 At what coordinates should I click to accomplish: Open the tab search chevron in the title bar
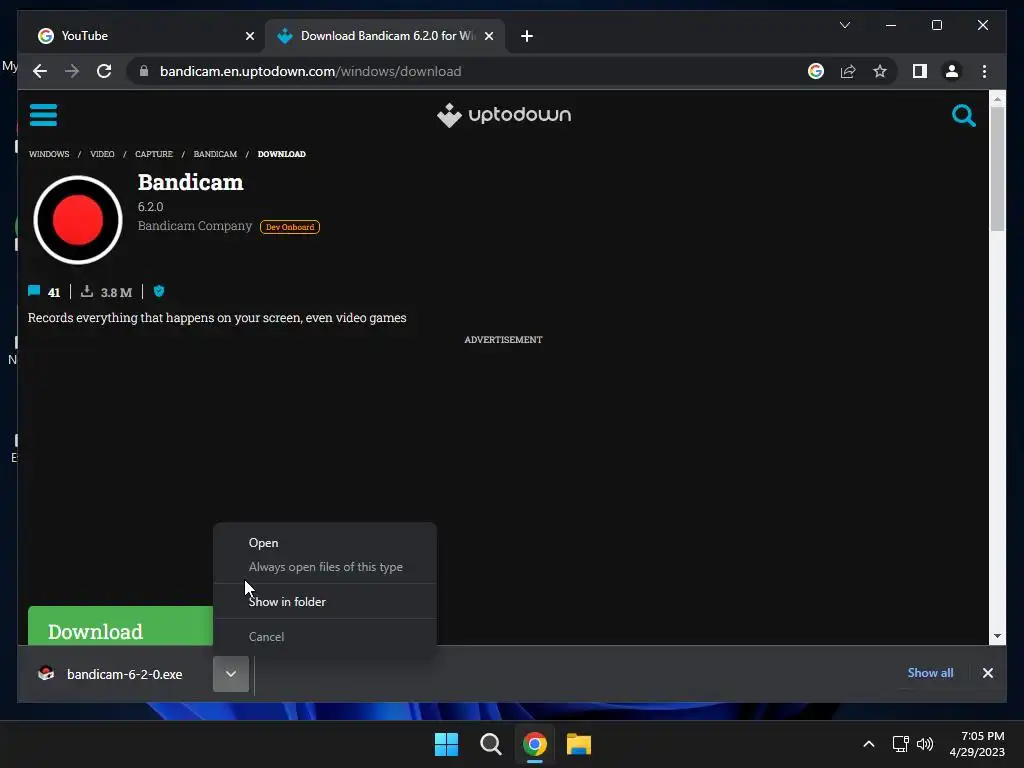point(844,25)
